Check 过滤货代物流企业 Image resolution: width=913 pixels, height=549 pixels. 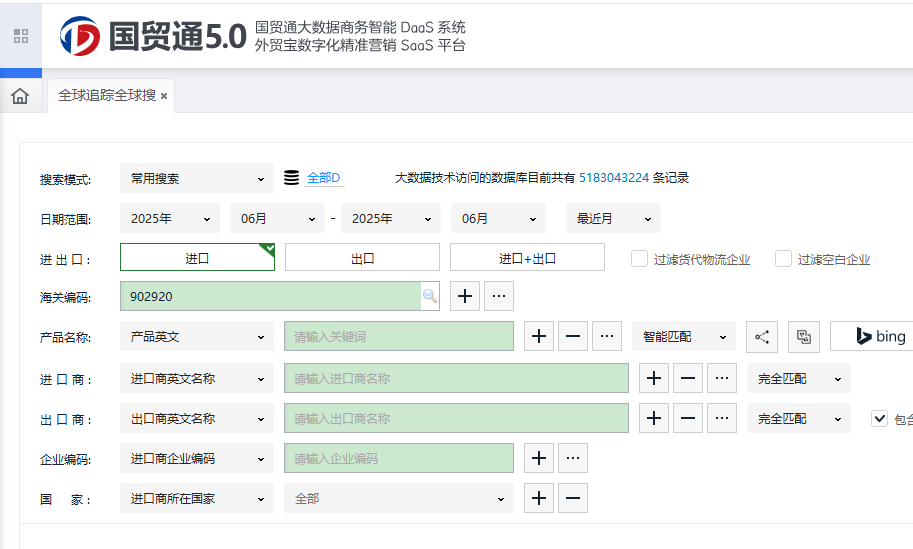(x=639, y=259)
